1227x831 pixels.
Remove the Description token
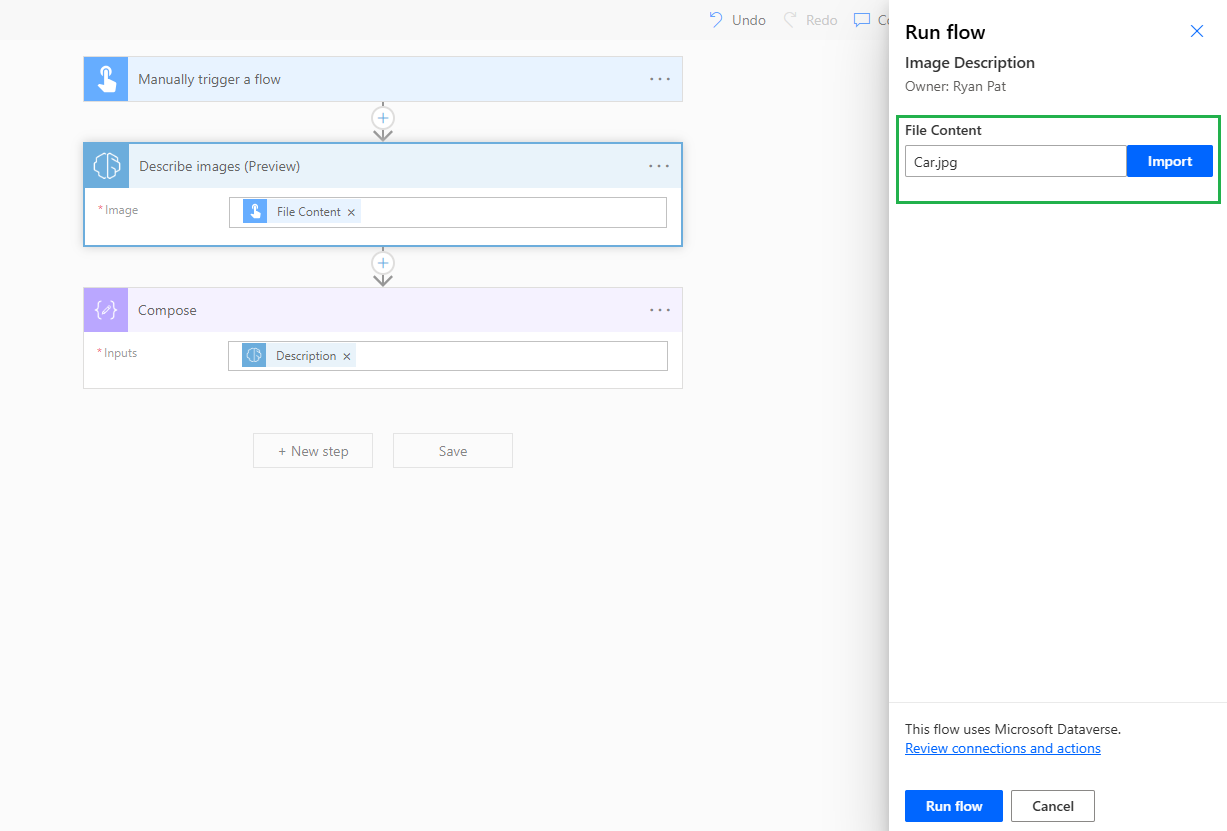pos(346,355)
